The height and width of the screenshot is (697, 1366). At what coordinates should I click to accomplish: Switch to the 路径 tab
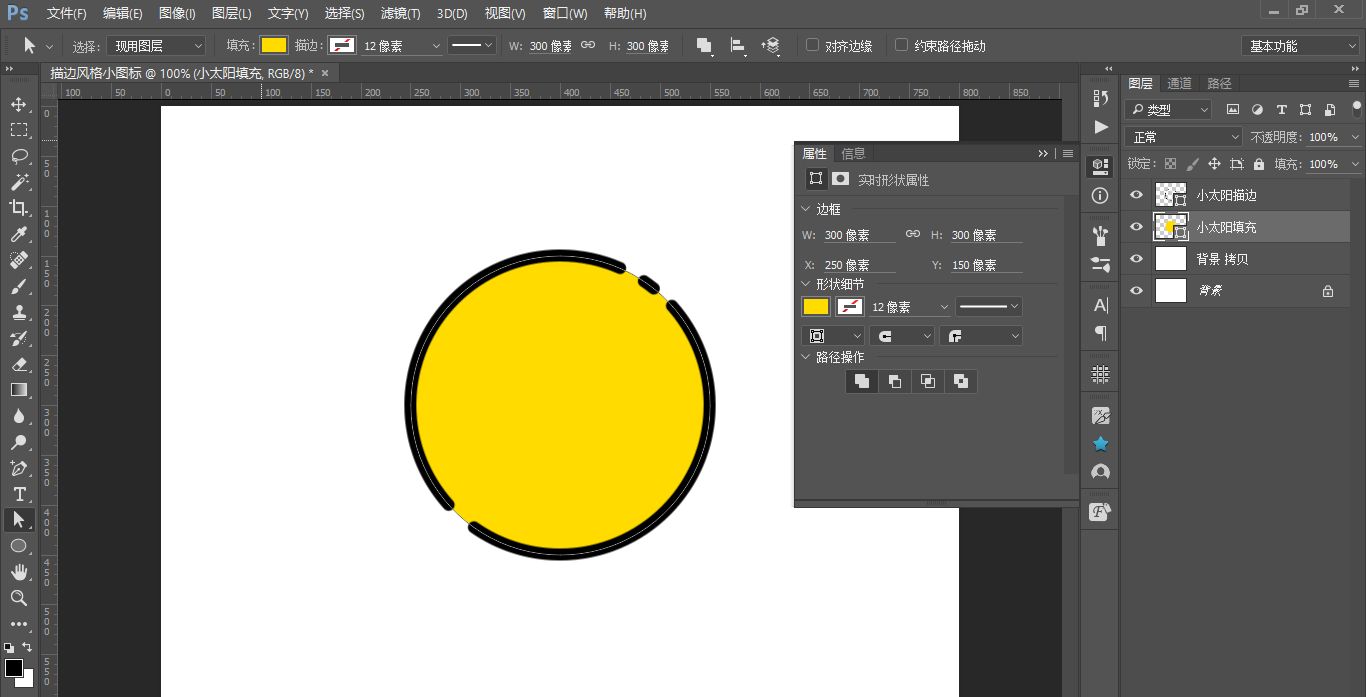point(1220,83)
